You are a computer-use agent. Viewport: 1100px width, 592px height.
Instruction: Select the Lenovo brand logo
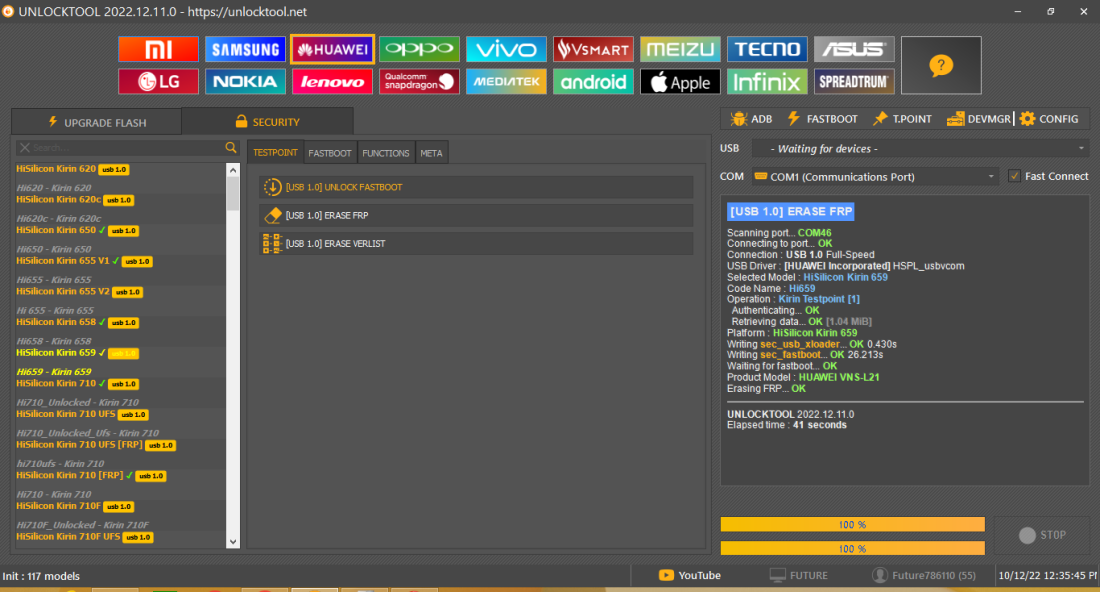[333, 81]
